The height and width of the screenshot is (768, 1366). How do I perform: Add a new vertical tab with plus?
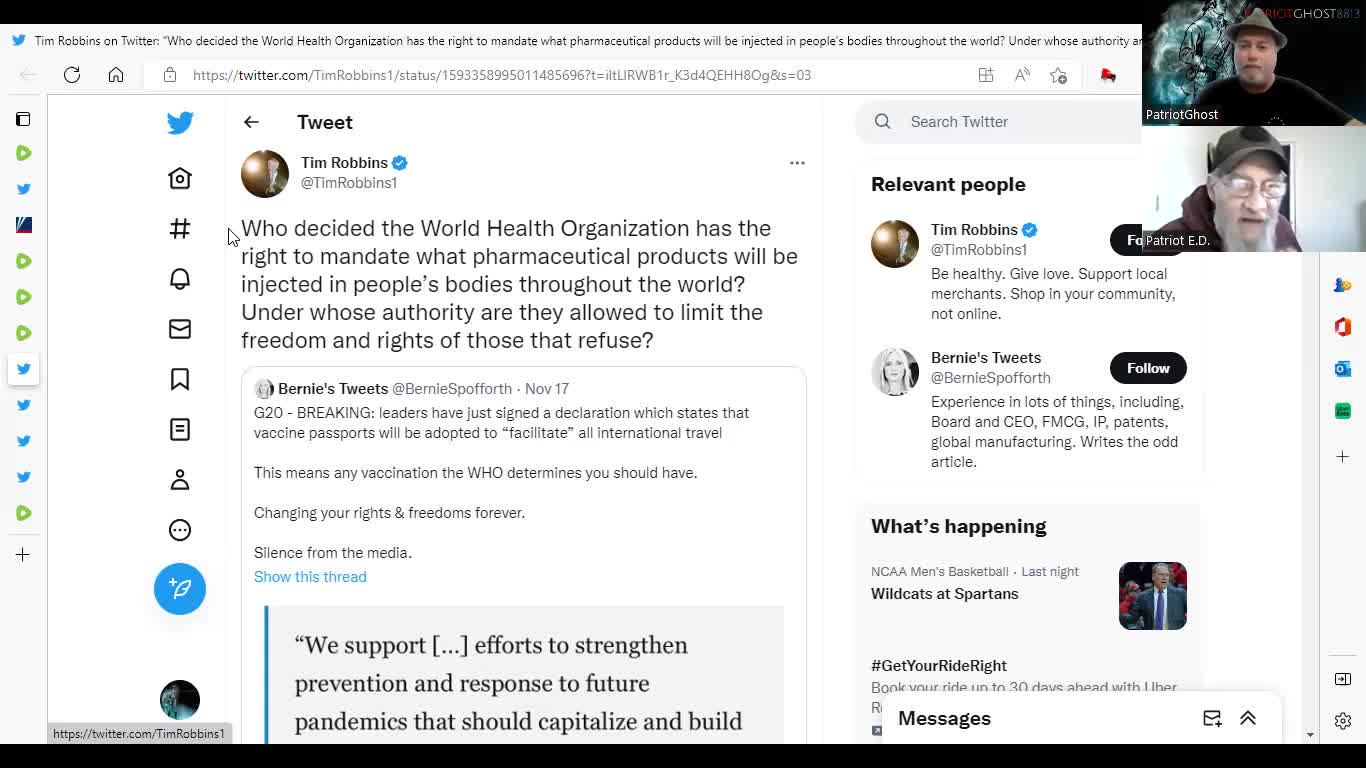pyautogui.click(x=23, y=555)
